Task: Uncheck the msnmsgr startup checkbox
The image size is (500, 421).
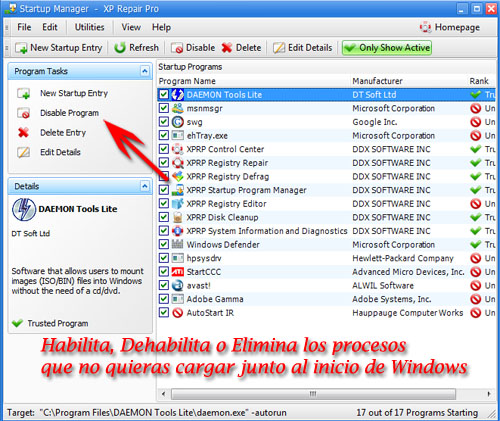Action: tap(163, 108)
